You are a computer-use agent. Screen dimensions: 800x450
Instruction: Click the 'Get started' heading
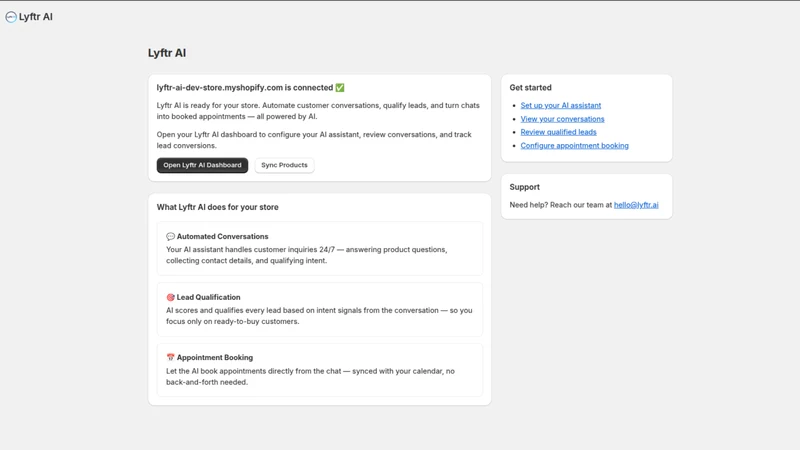pos(530,88)
